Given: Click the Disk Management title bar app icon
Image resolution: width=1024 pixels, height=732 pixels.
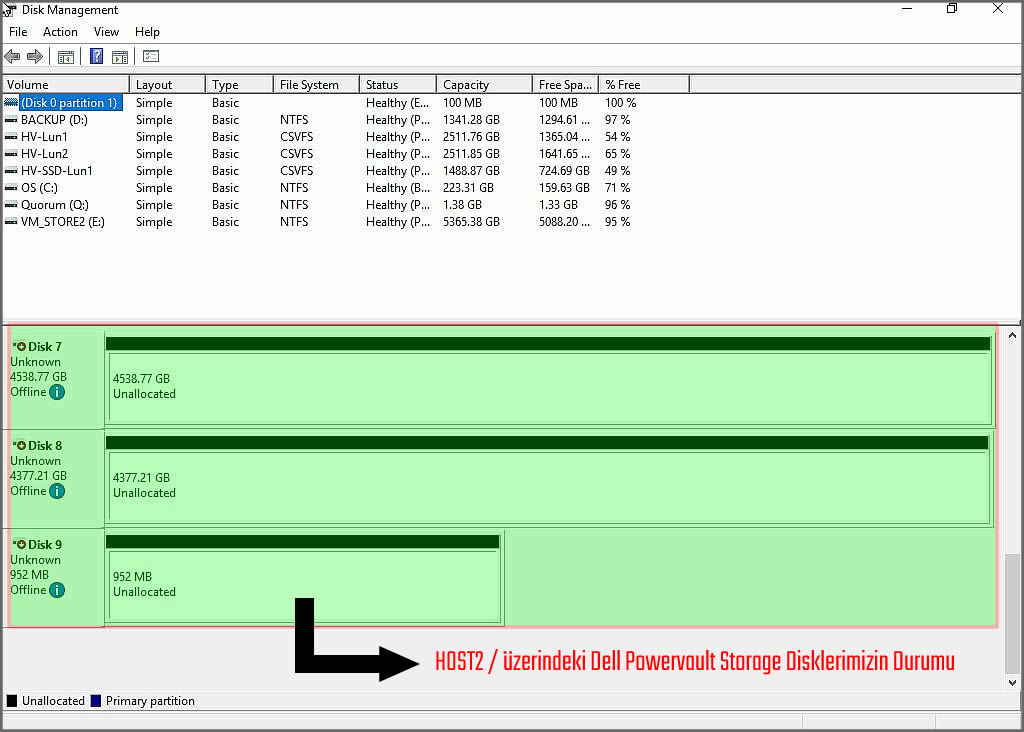Looking at the screenshot, I should [9, 10].
